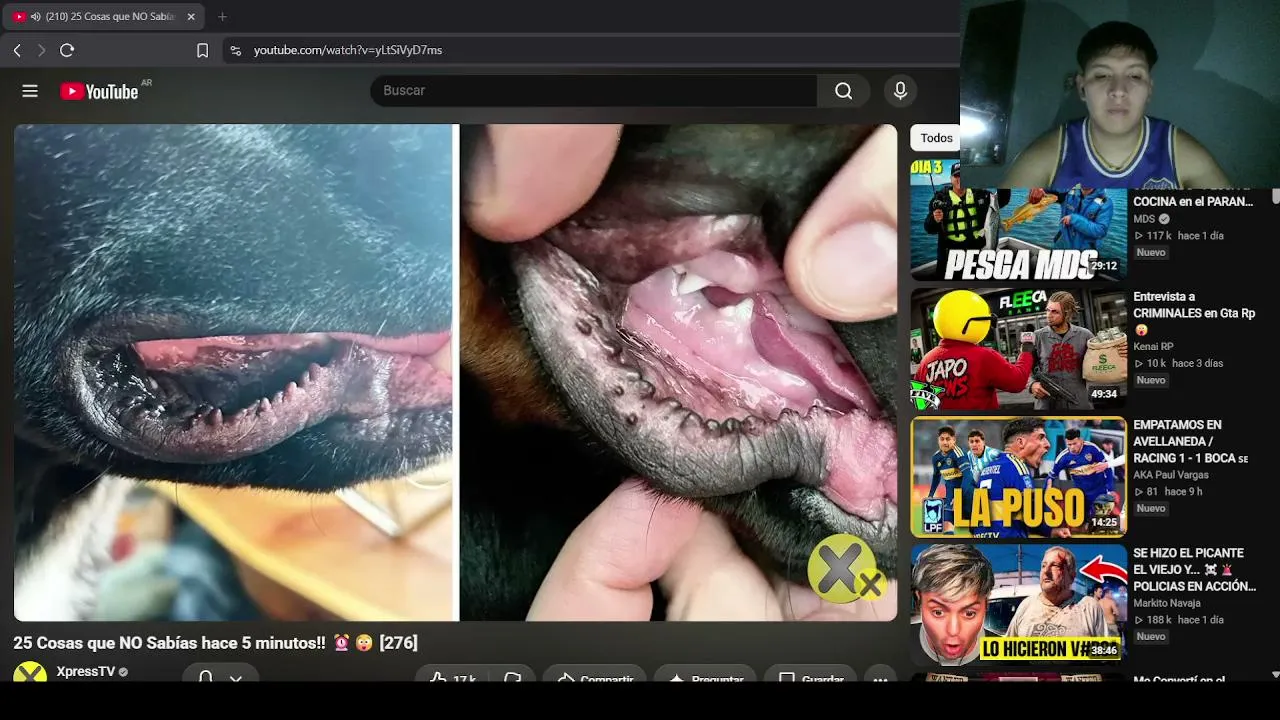
Task: Click the youtube.com address bar URL
Action: (x=348, y=50)
